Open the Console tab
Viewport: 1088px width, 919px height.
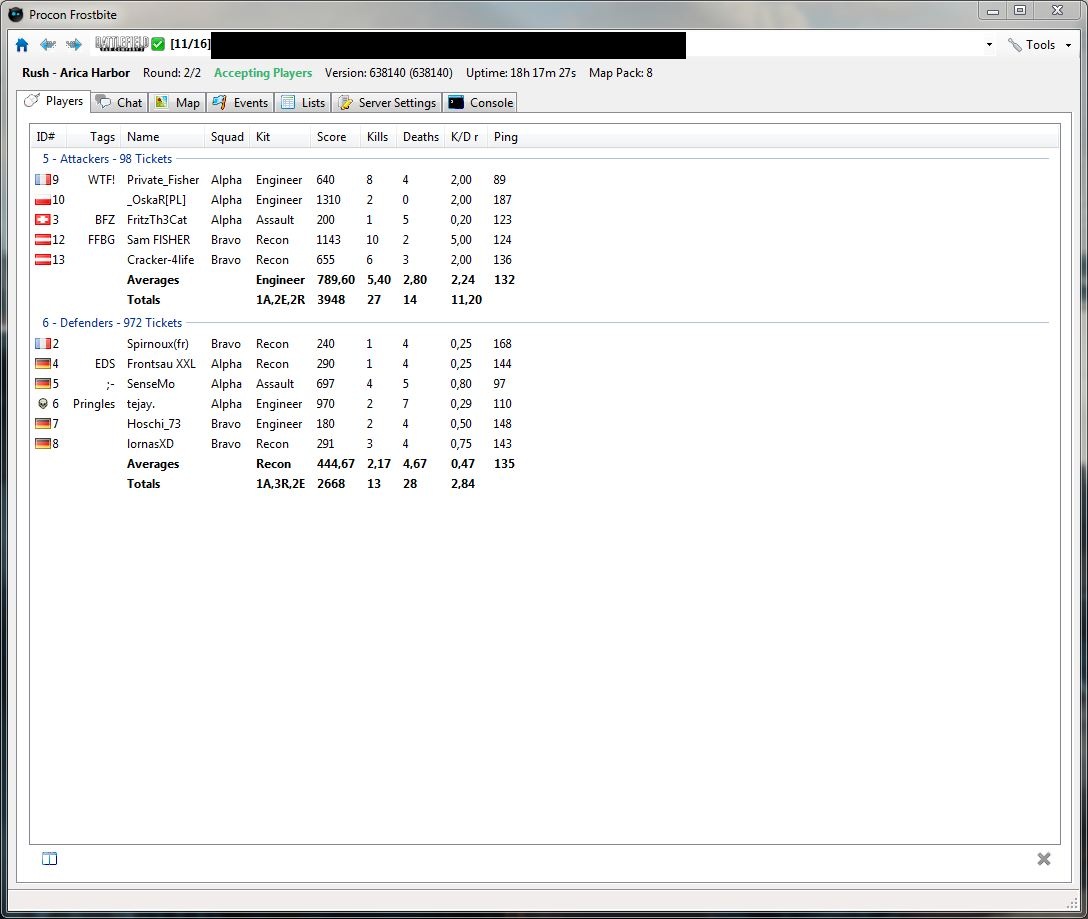pyautogui.click(x=480, y=103)
